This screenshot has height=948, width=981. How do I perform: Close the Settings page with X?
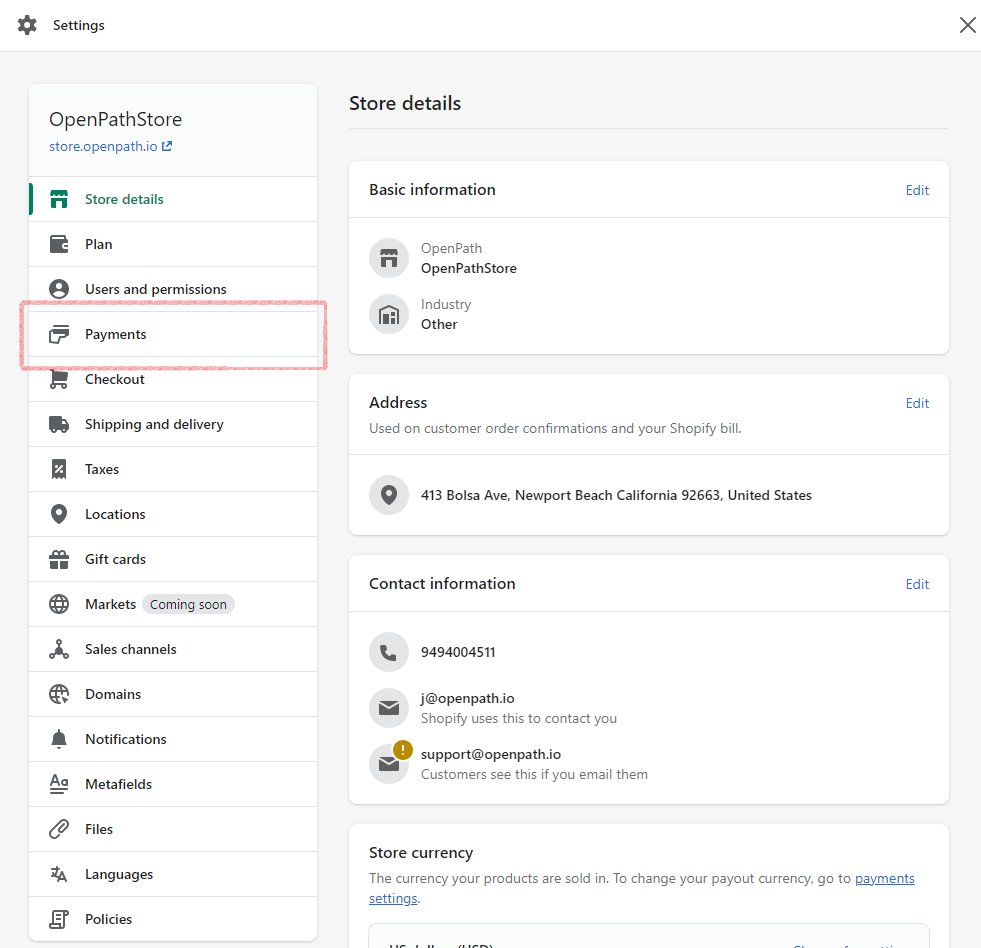967,25
